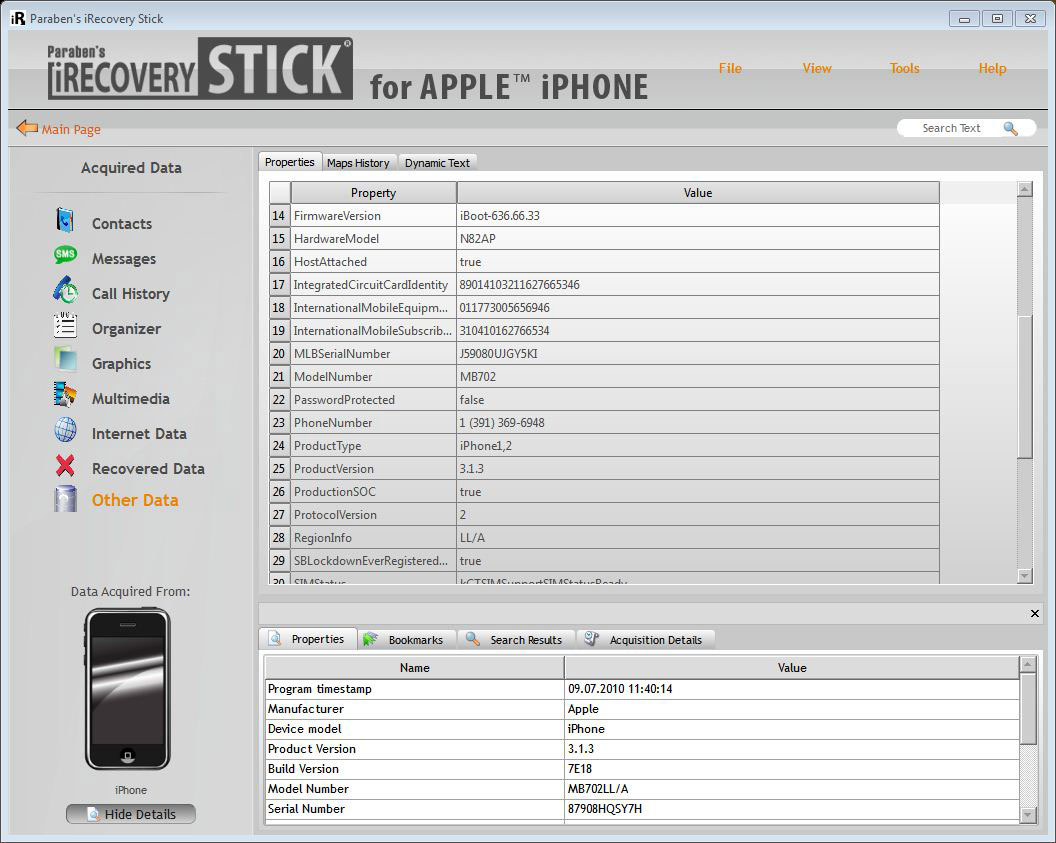This screenshot has width=1056, height=843.
Task: Click lower table scrollbar down arrow
Action: (x=1027, y=815)
